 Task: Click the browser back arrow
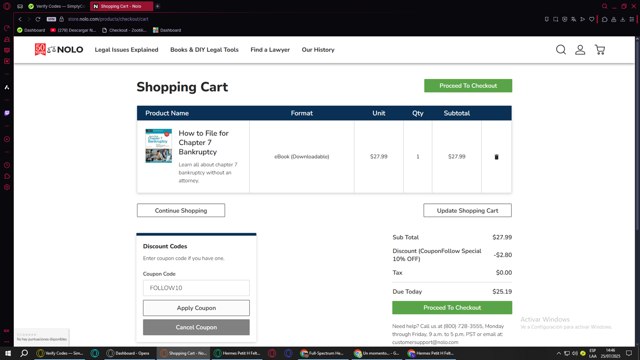pyautogui.click(x=20, y=19)
